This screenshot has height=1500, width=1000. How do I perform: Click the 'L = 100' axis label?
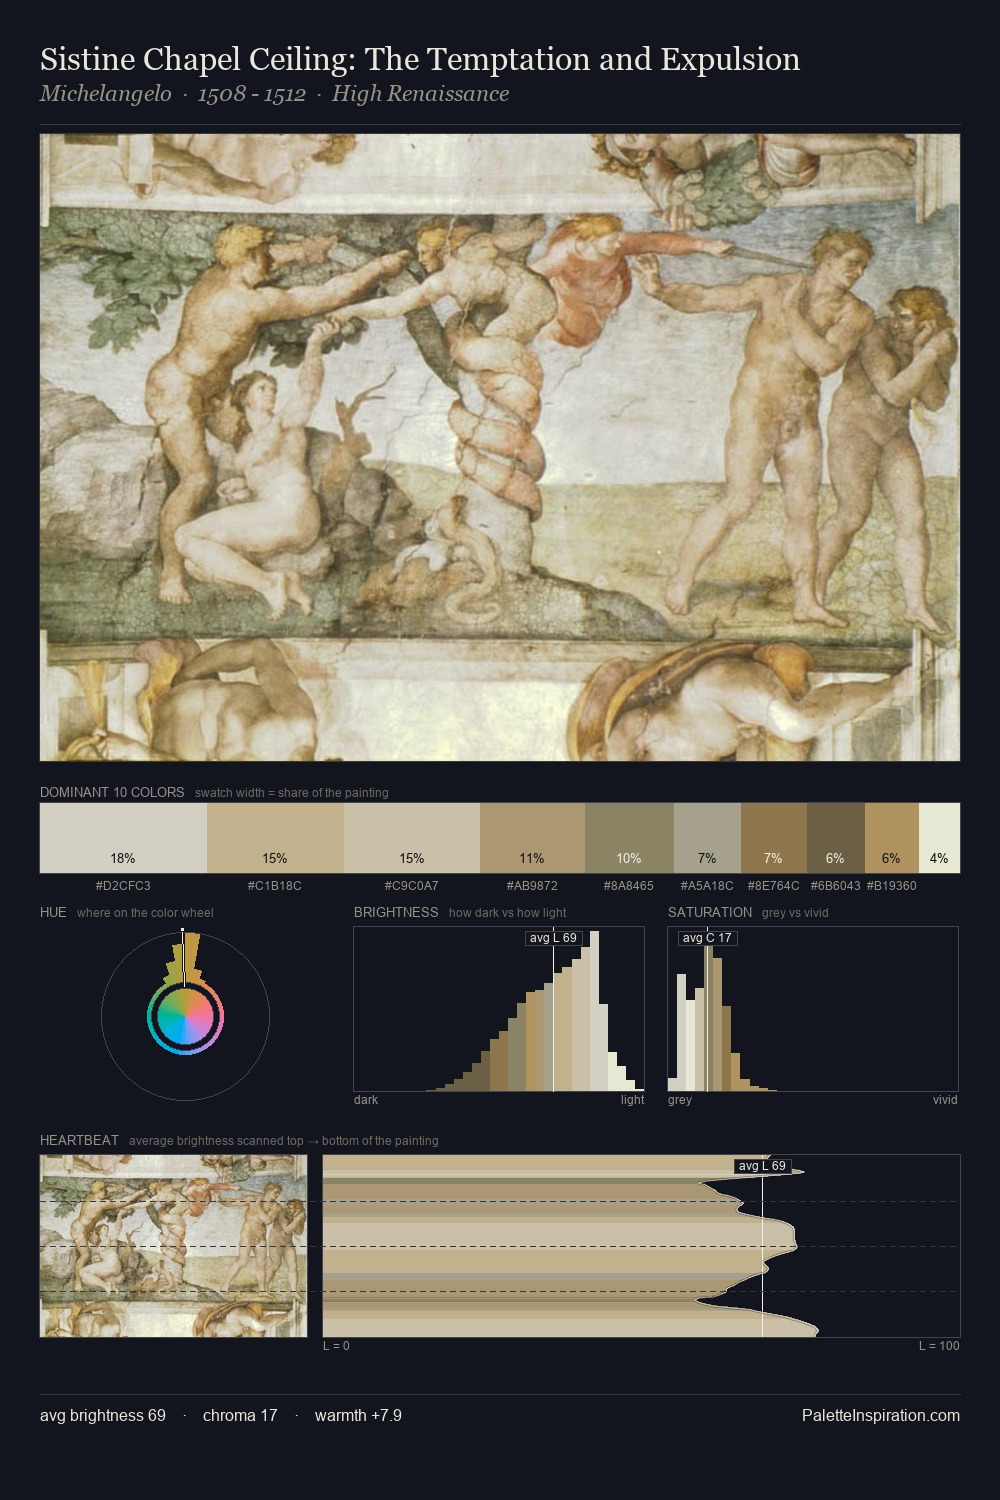(939, 1346)
